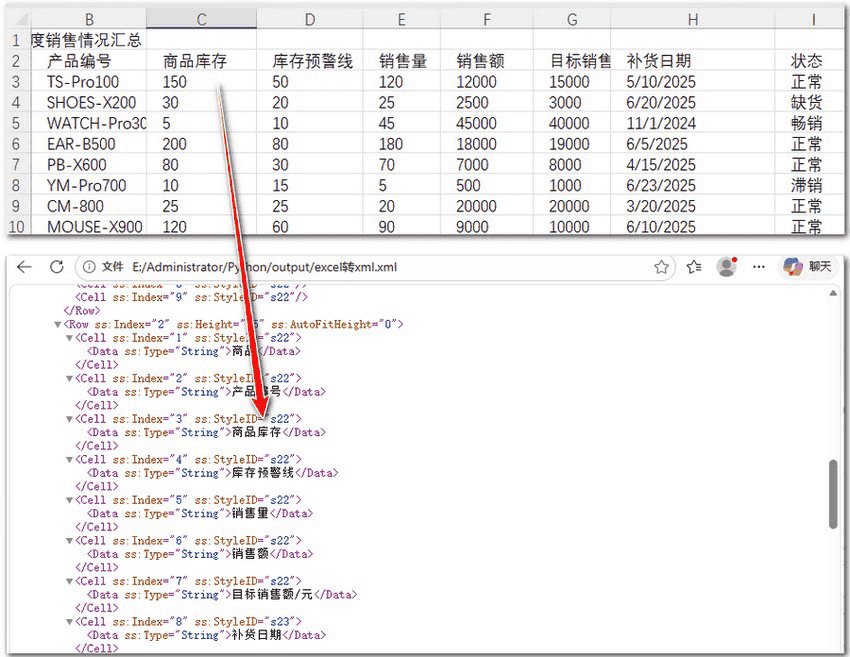Click the address bar with excel转xml.xml path

click(374, 267)
